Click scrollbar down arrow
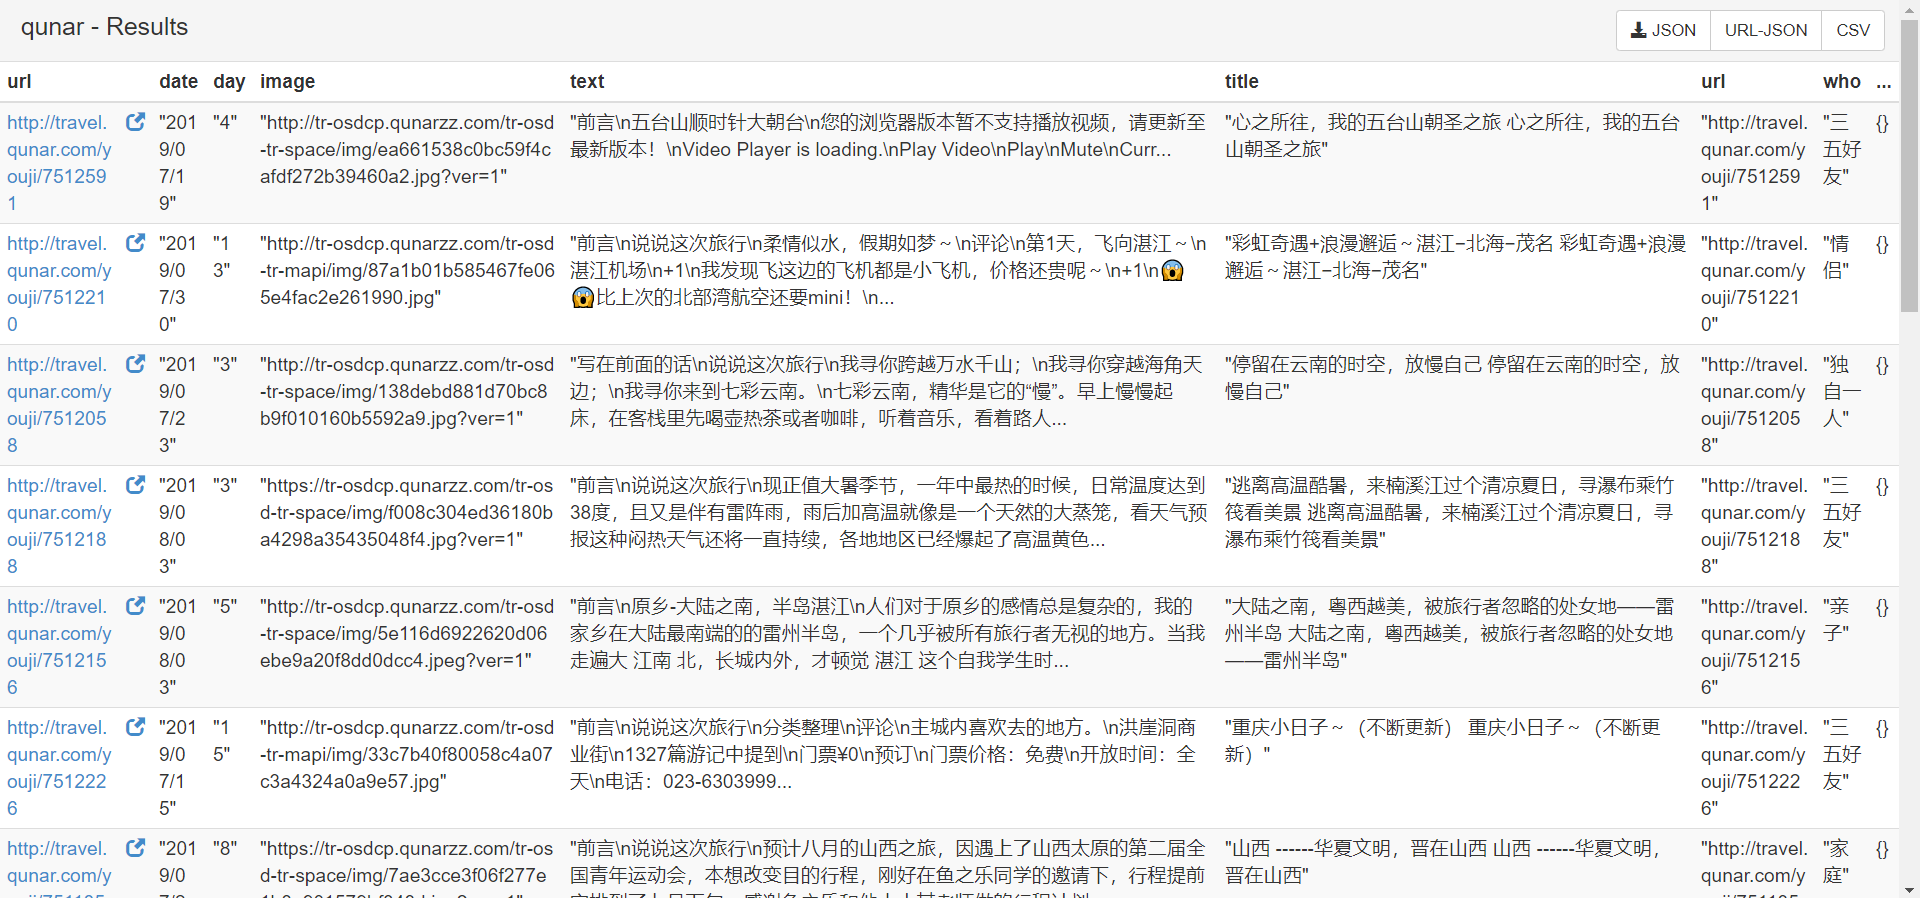This screenshot has width=1920, height=898. click(1909, 889)
